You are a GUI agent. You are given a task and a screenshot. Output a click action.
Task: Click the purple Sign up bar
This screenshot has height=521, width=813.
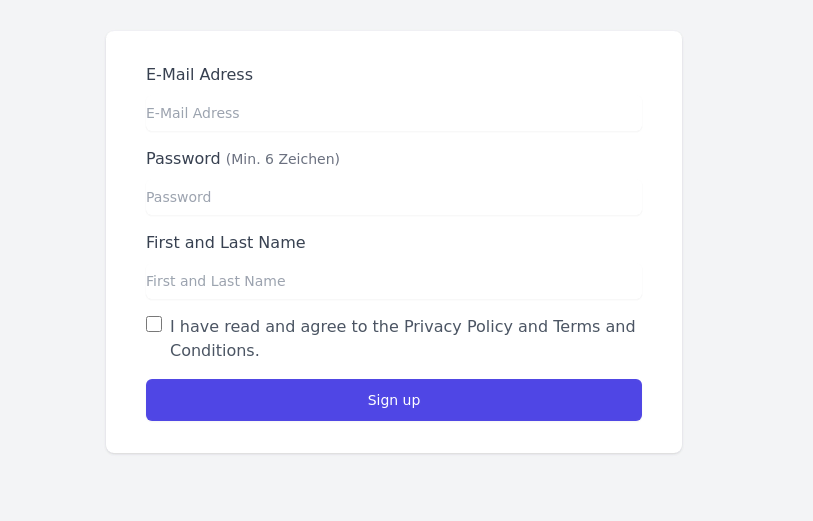tap(393, 400)
